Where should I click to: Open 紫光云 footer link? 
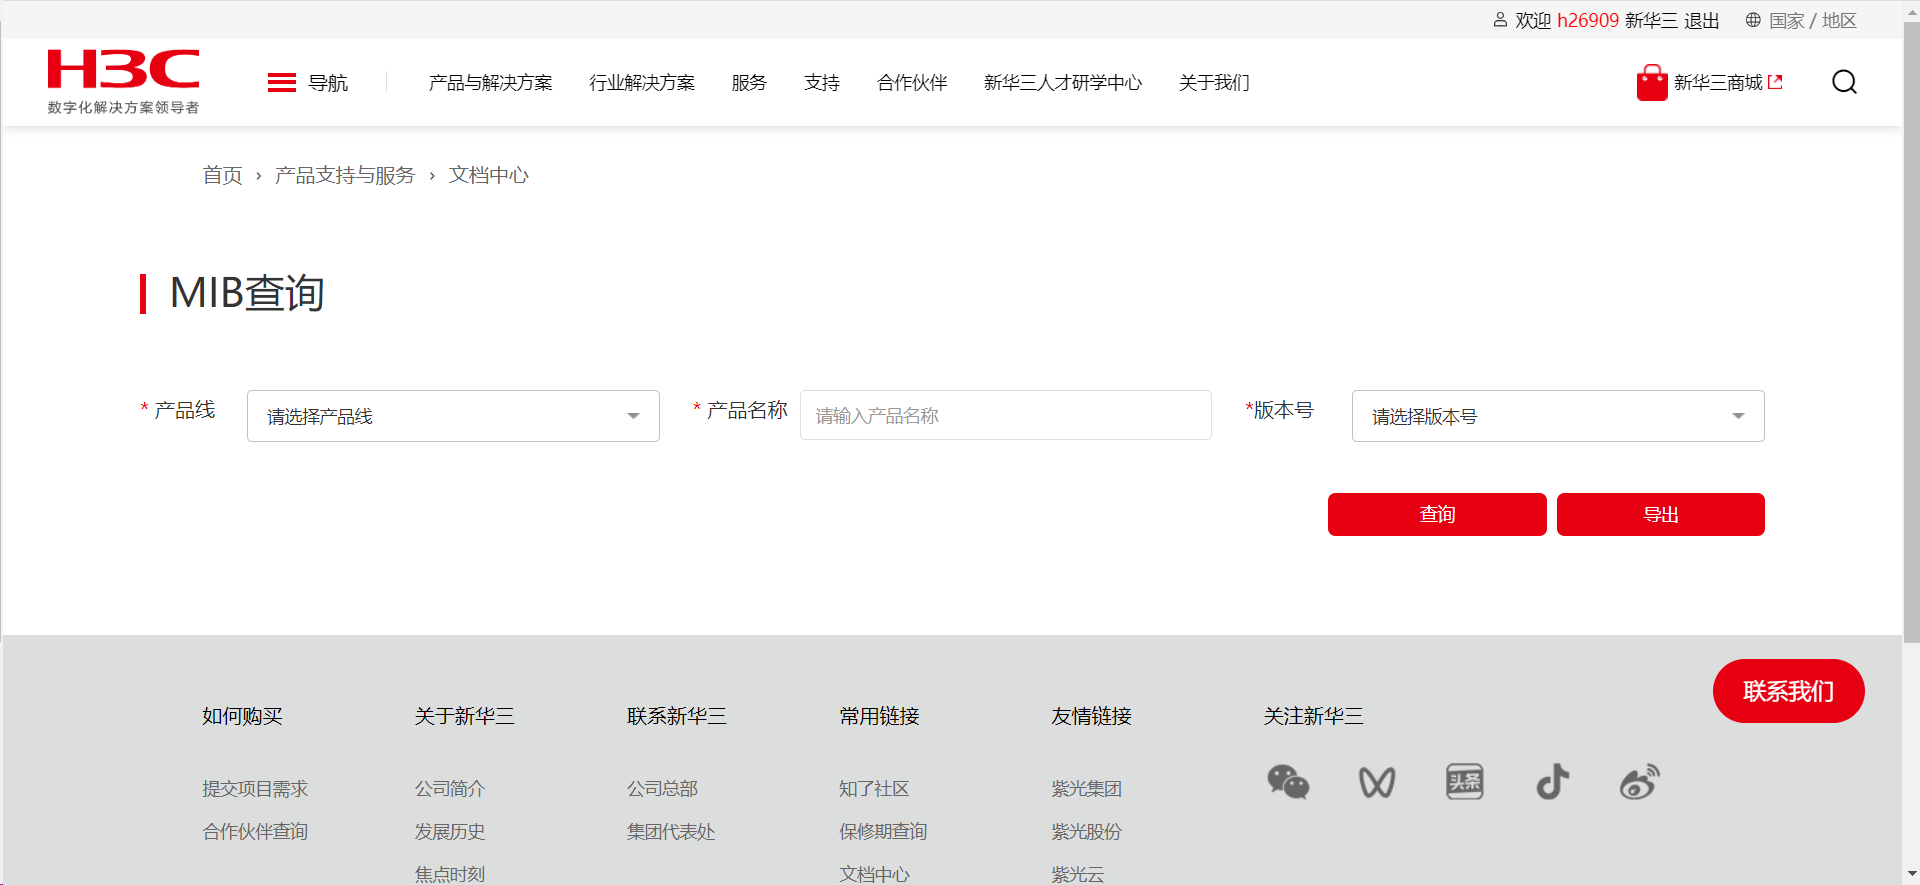(x=1078, y=874)
